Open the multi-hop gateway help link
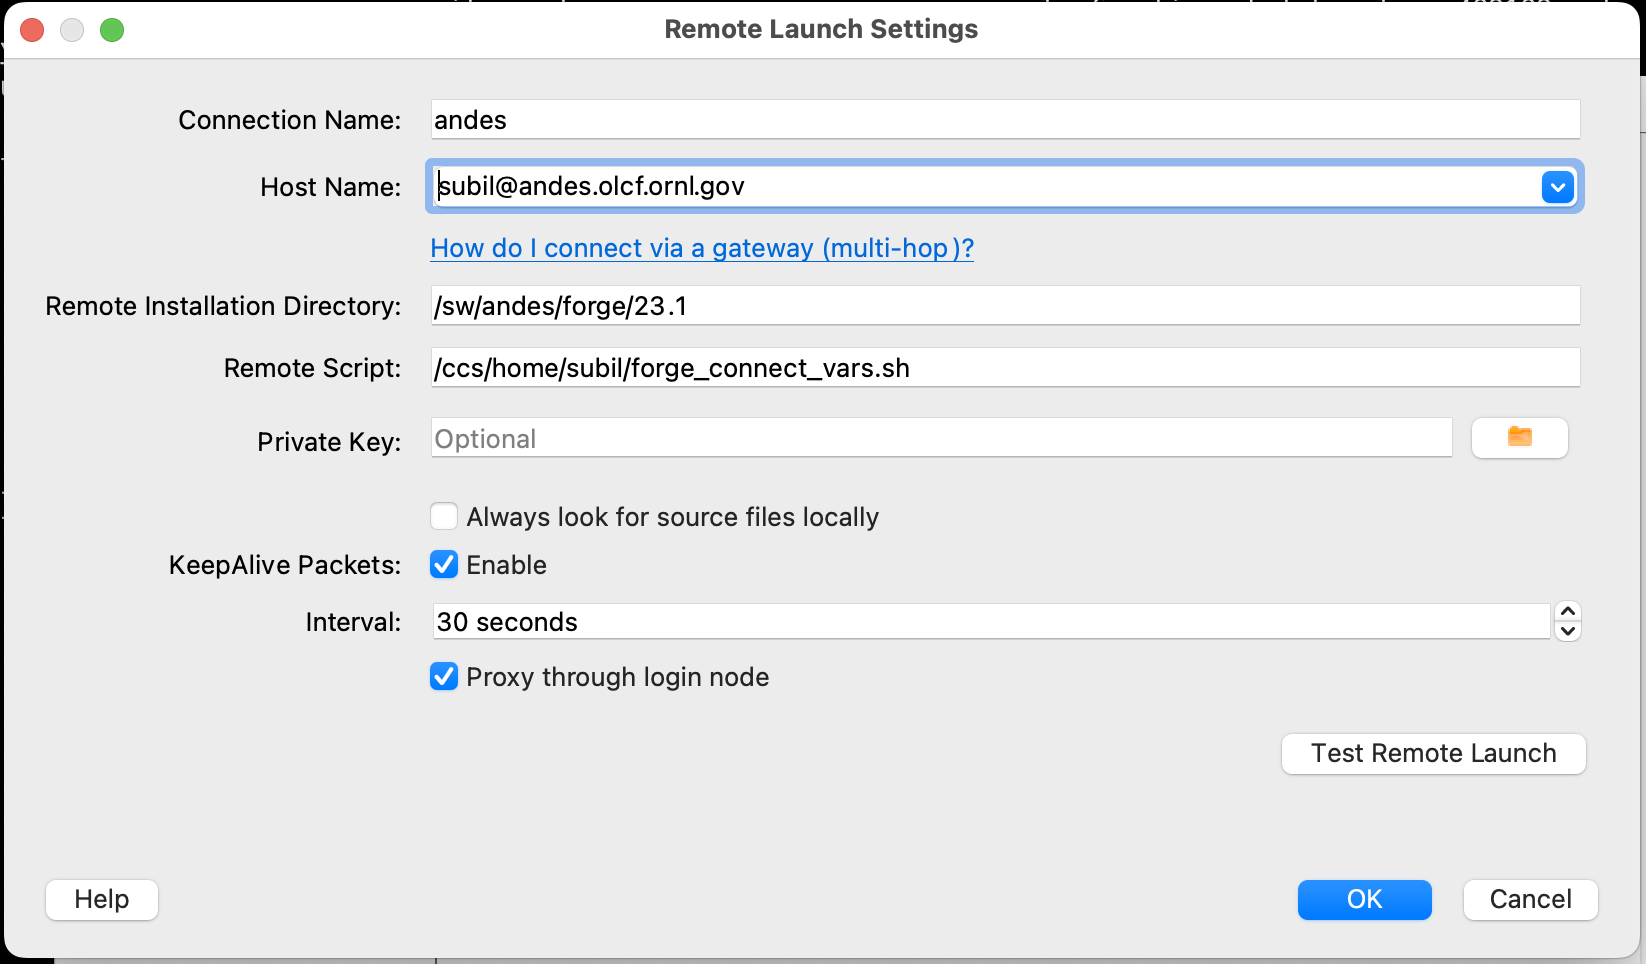The image size is (1646, 964). coord(702,248)
